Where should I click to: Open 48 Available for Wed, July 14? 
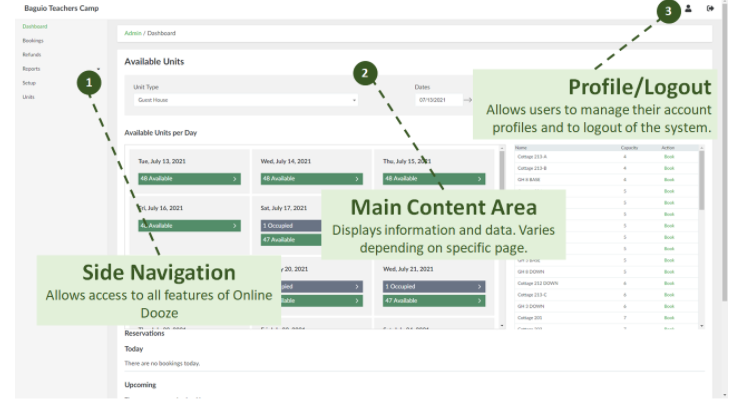tap(311, 178)
